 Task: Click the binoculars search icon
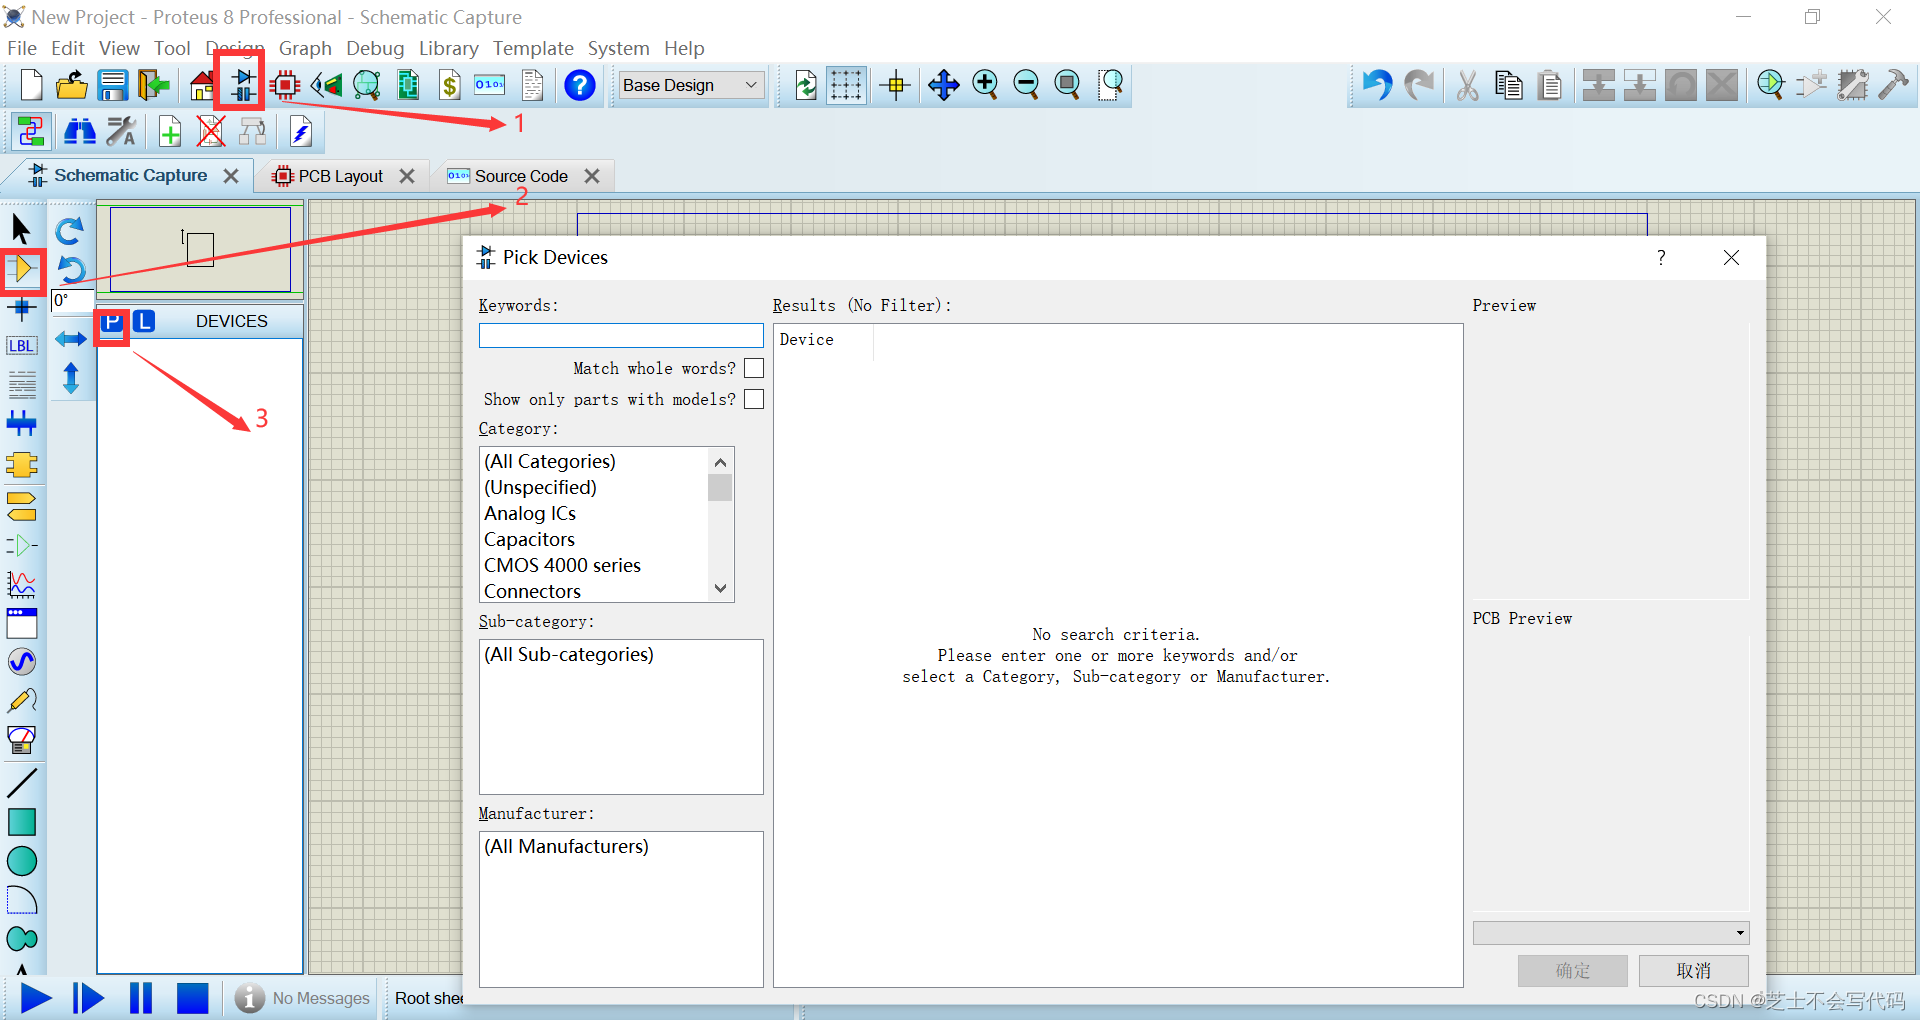tap(80, 131)
